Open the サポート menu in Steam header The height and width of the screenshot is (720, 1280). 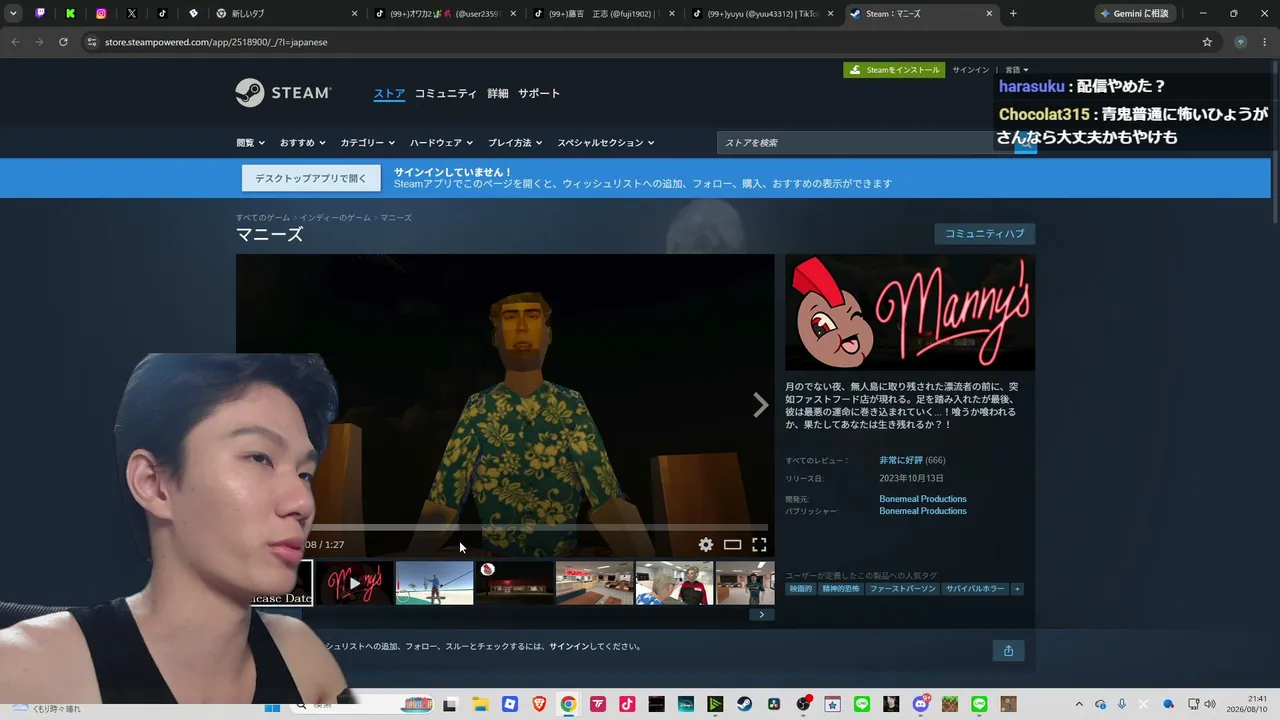point(539,94)
